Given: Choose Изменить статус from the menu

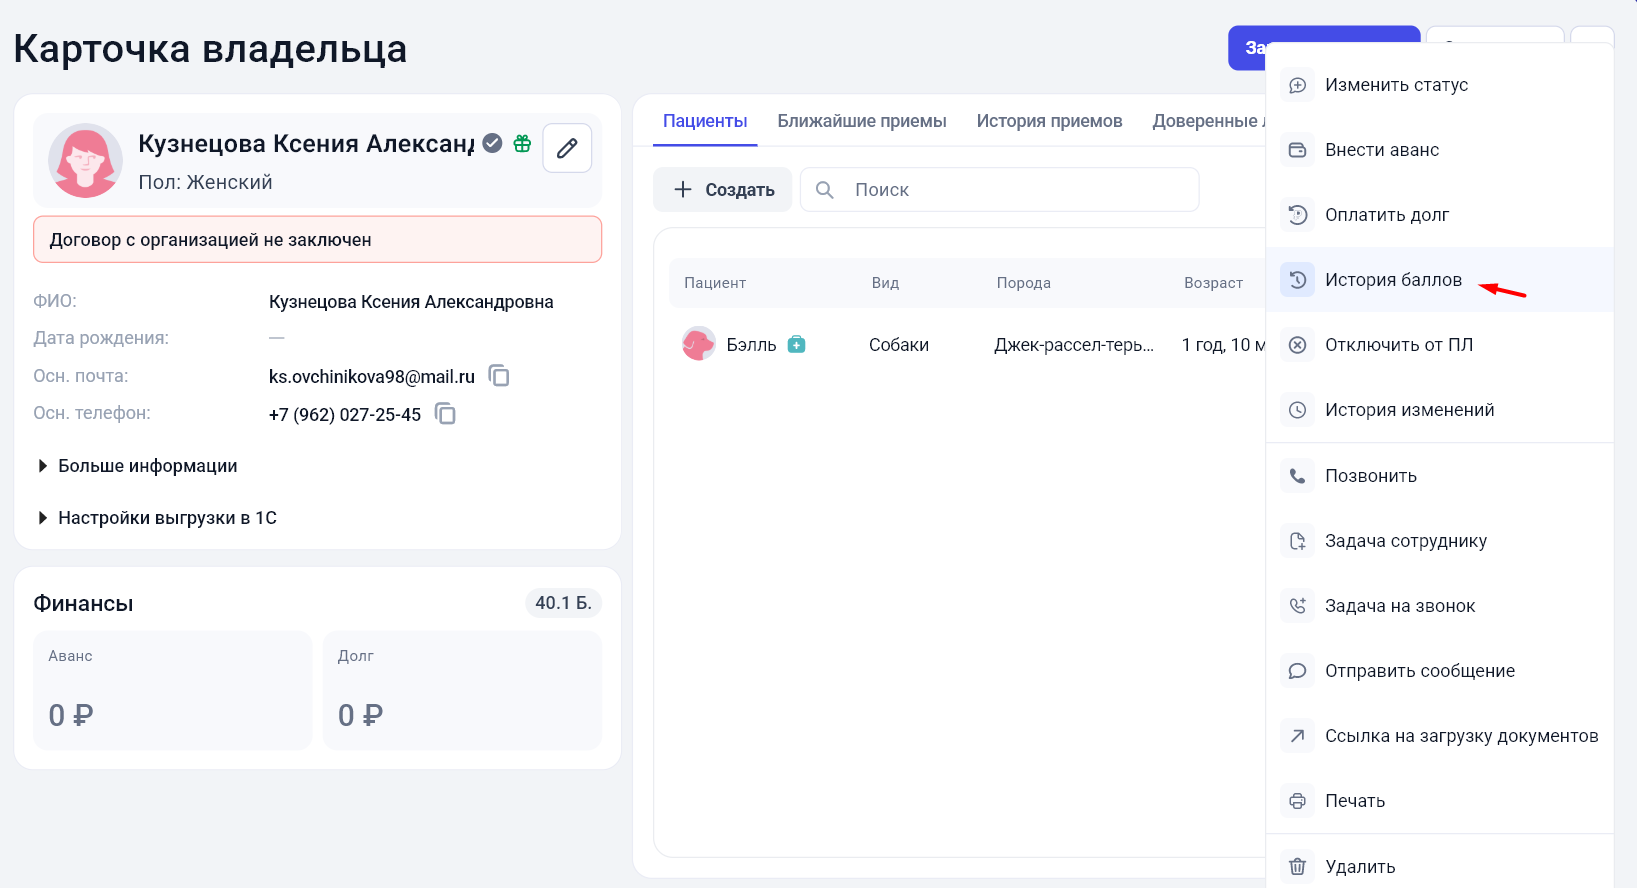Looking at the screenshot, I should pos(1440,85).
